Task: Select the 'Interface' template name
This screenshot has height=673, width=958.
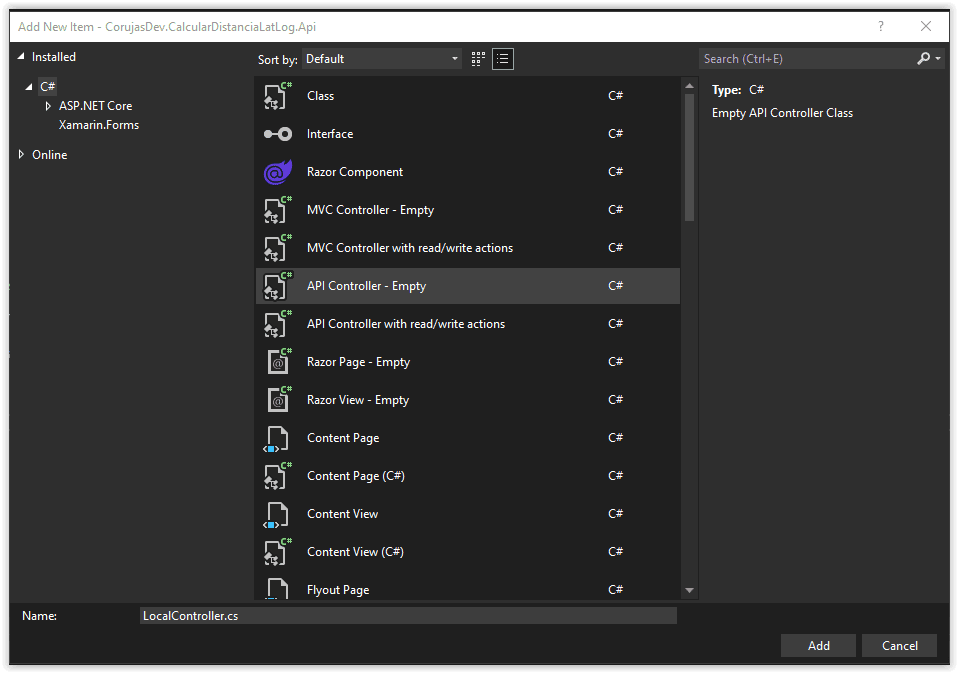Action: [330, 134]
